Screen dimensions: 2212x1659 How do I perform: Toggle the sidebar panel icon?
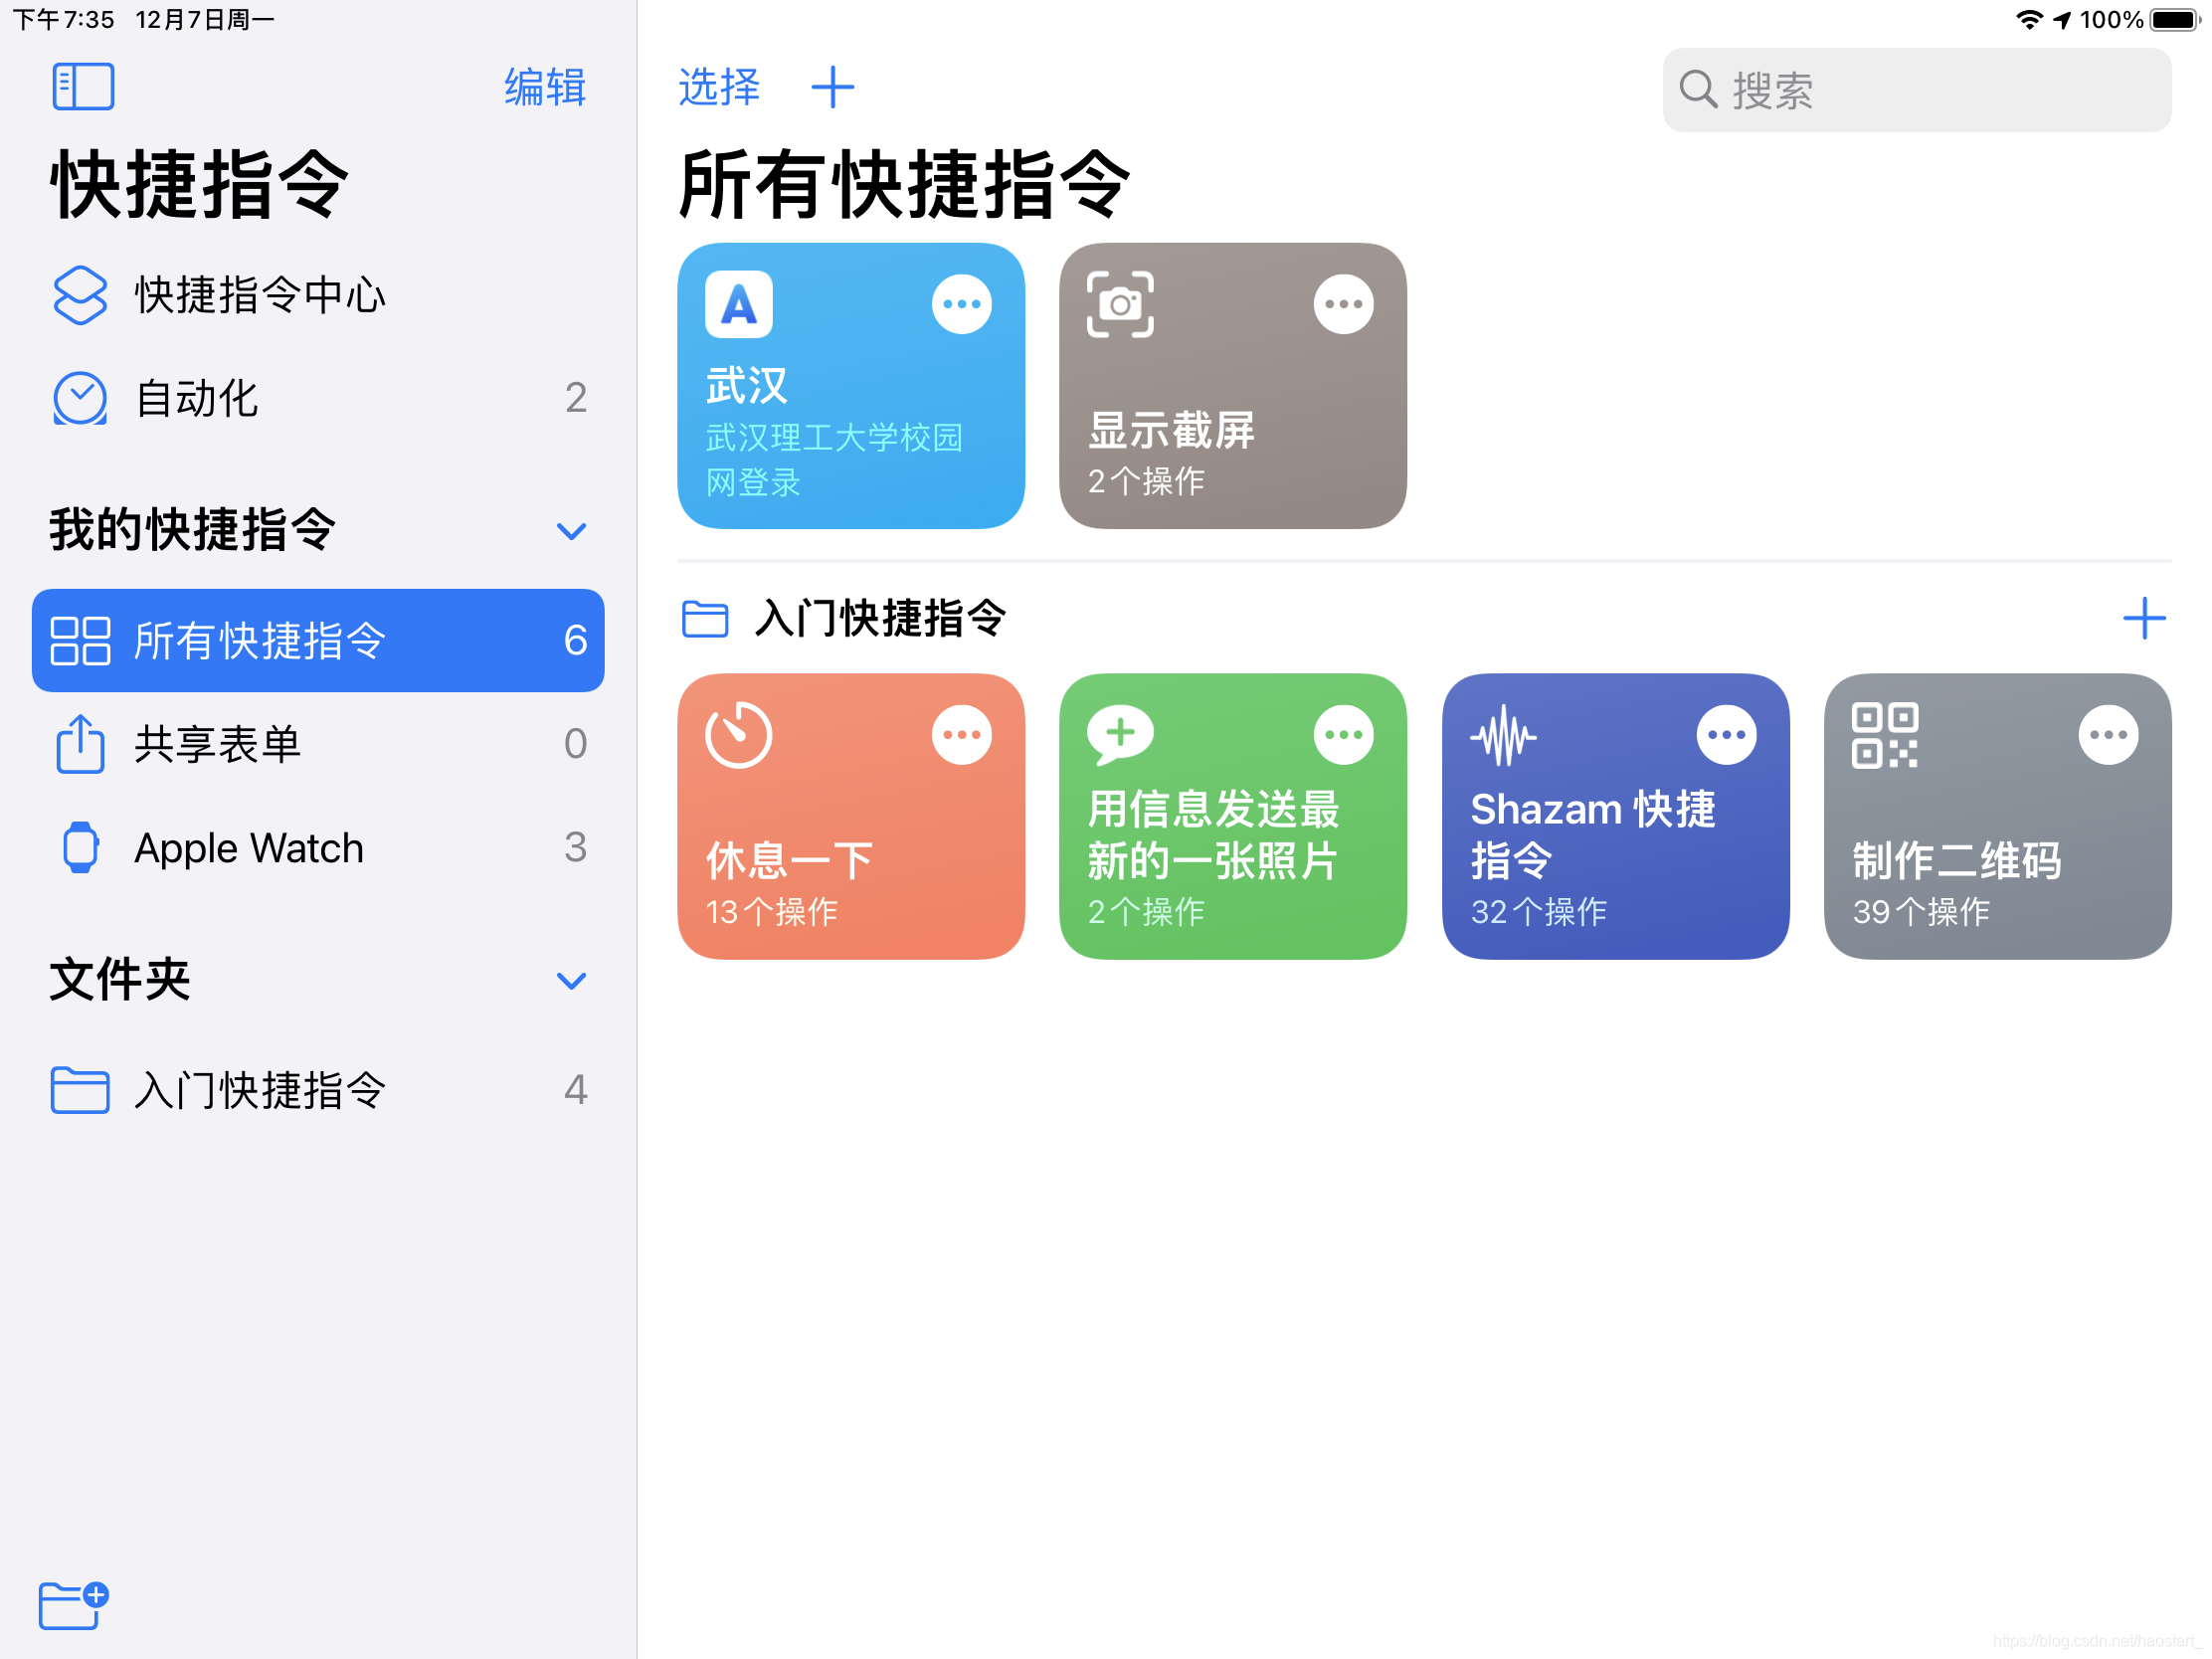pyautogui.click(x=83, y=87)
